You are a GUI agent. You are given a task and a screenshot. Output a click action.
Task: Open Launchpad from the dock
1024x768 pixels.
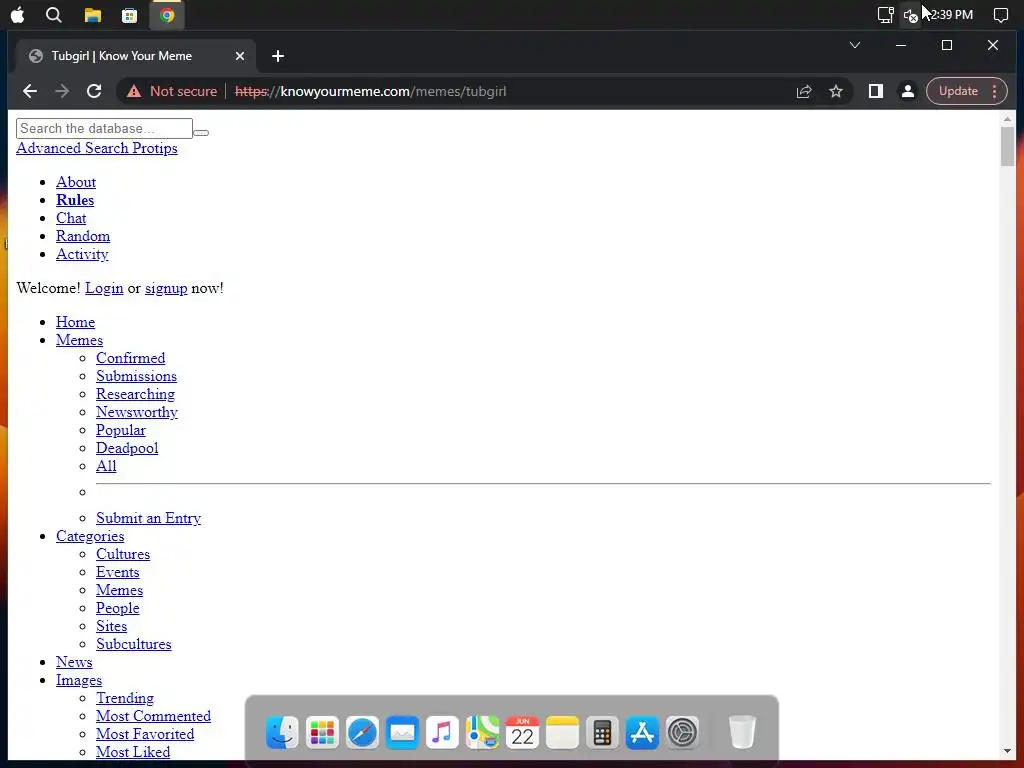pos(322,732)
